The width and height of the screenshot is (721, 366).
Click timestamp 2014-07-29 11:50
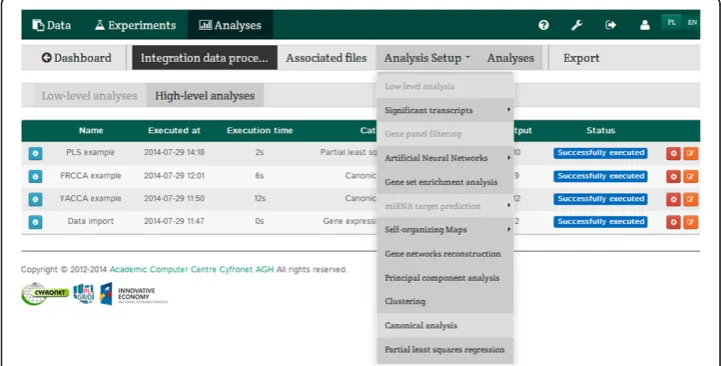(174, 198)
